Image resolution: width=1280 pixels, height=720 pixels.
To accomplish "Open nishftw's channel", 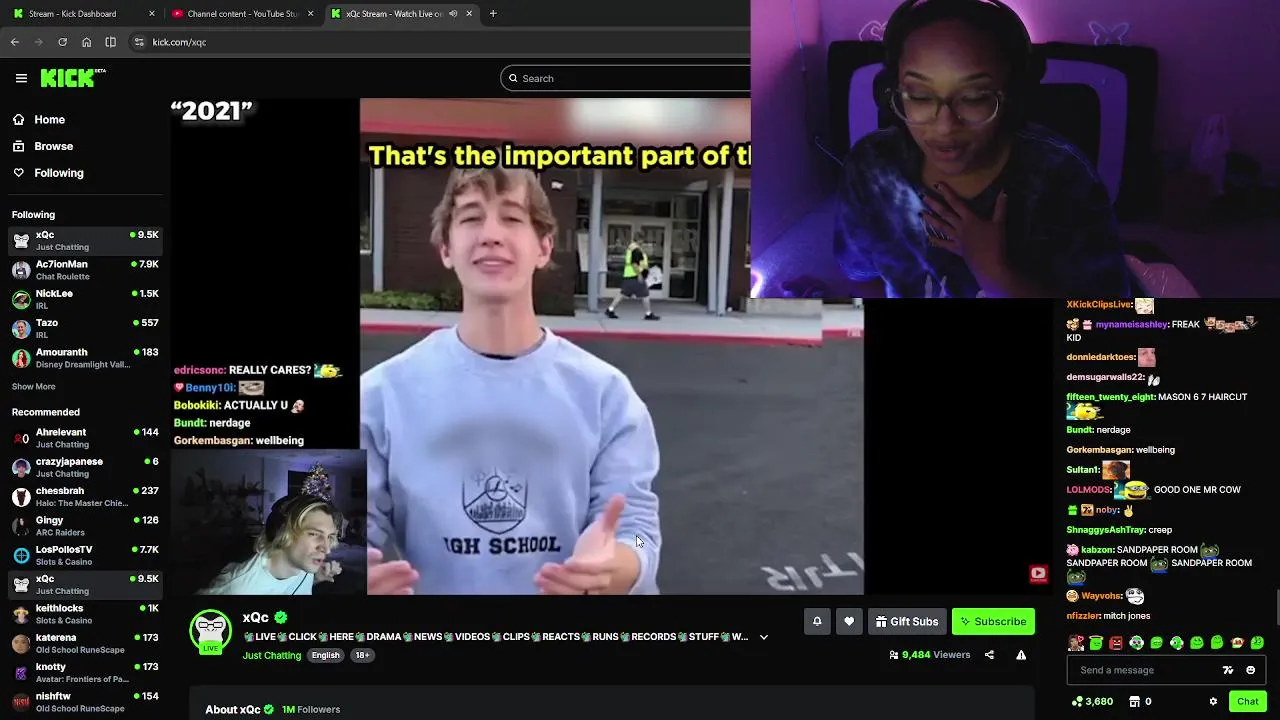I will click(85, 702).
